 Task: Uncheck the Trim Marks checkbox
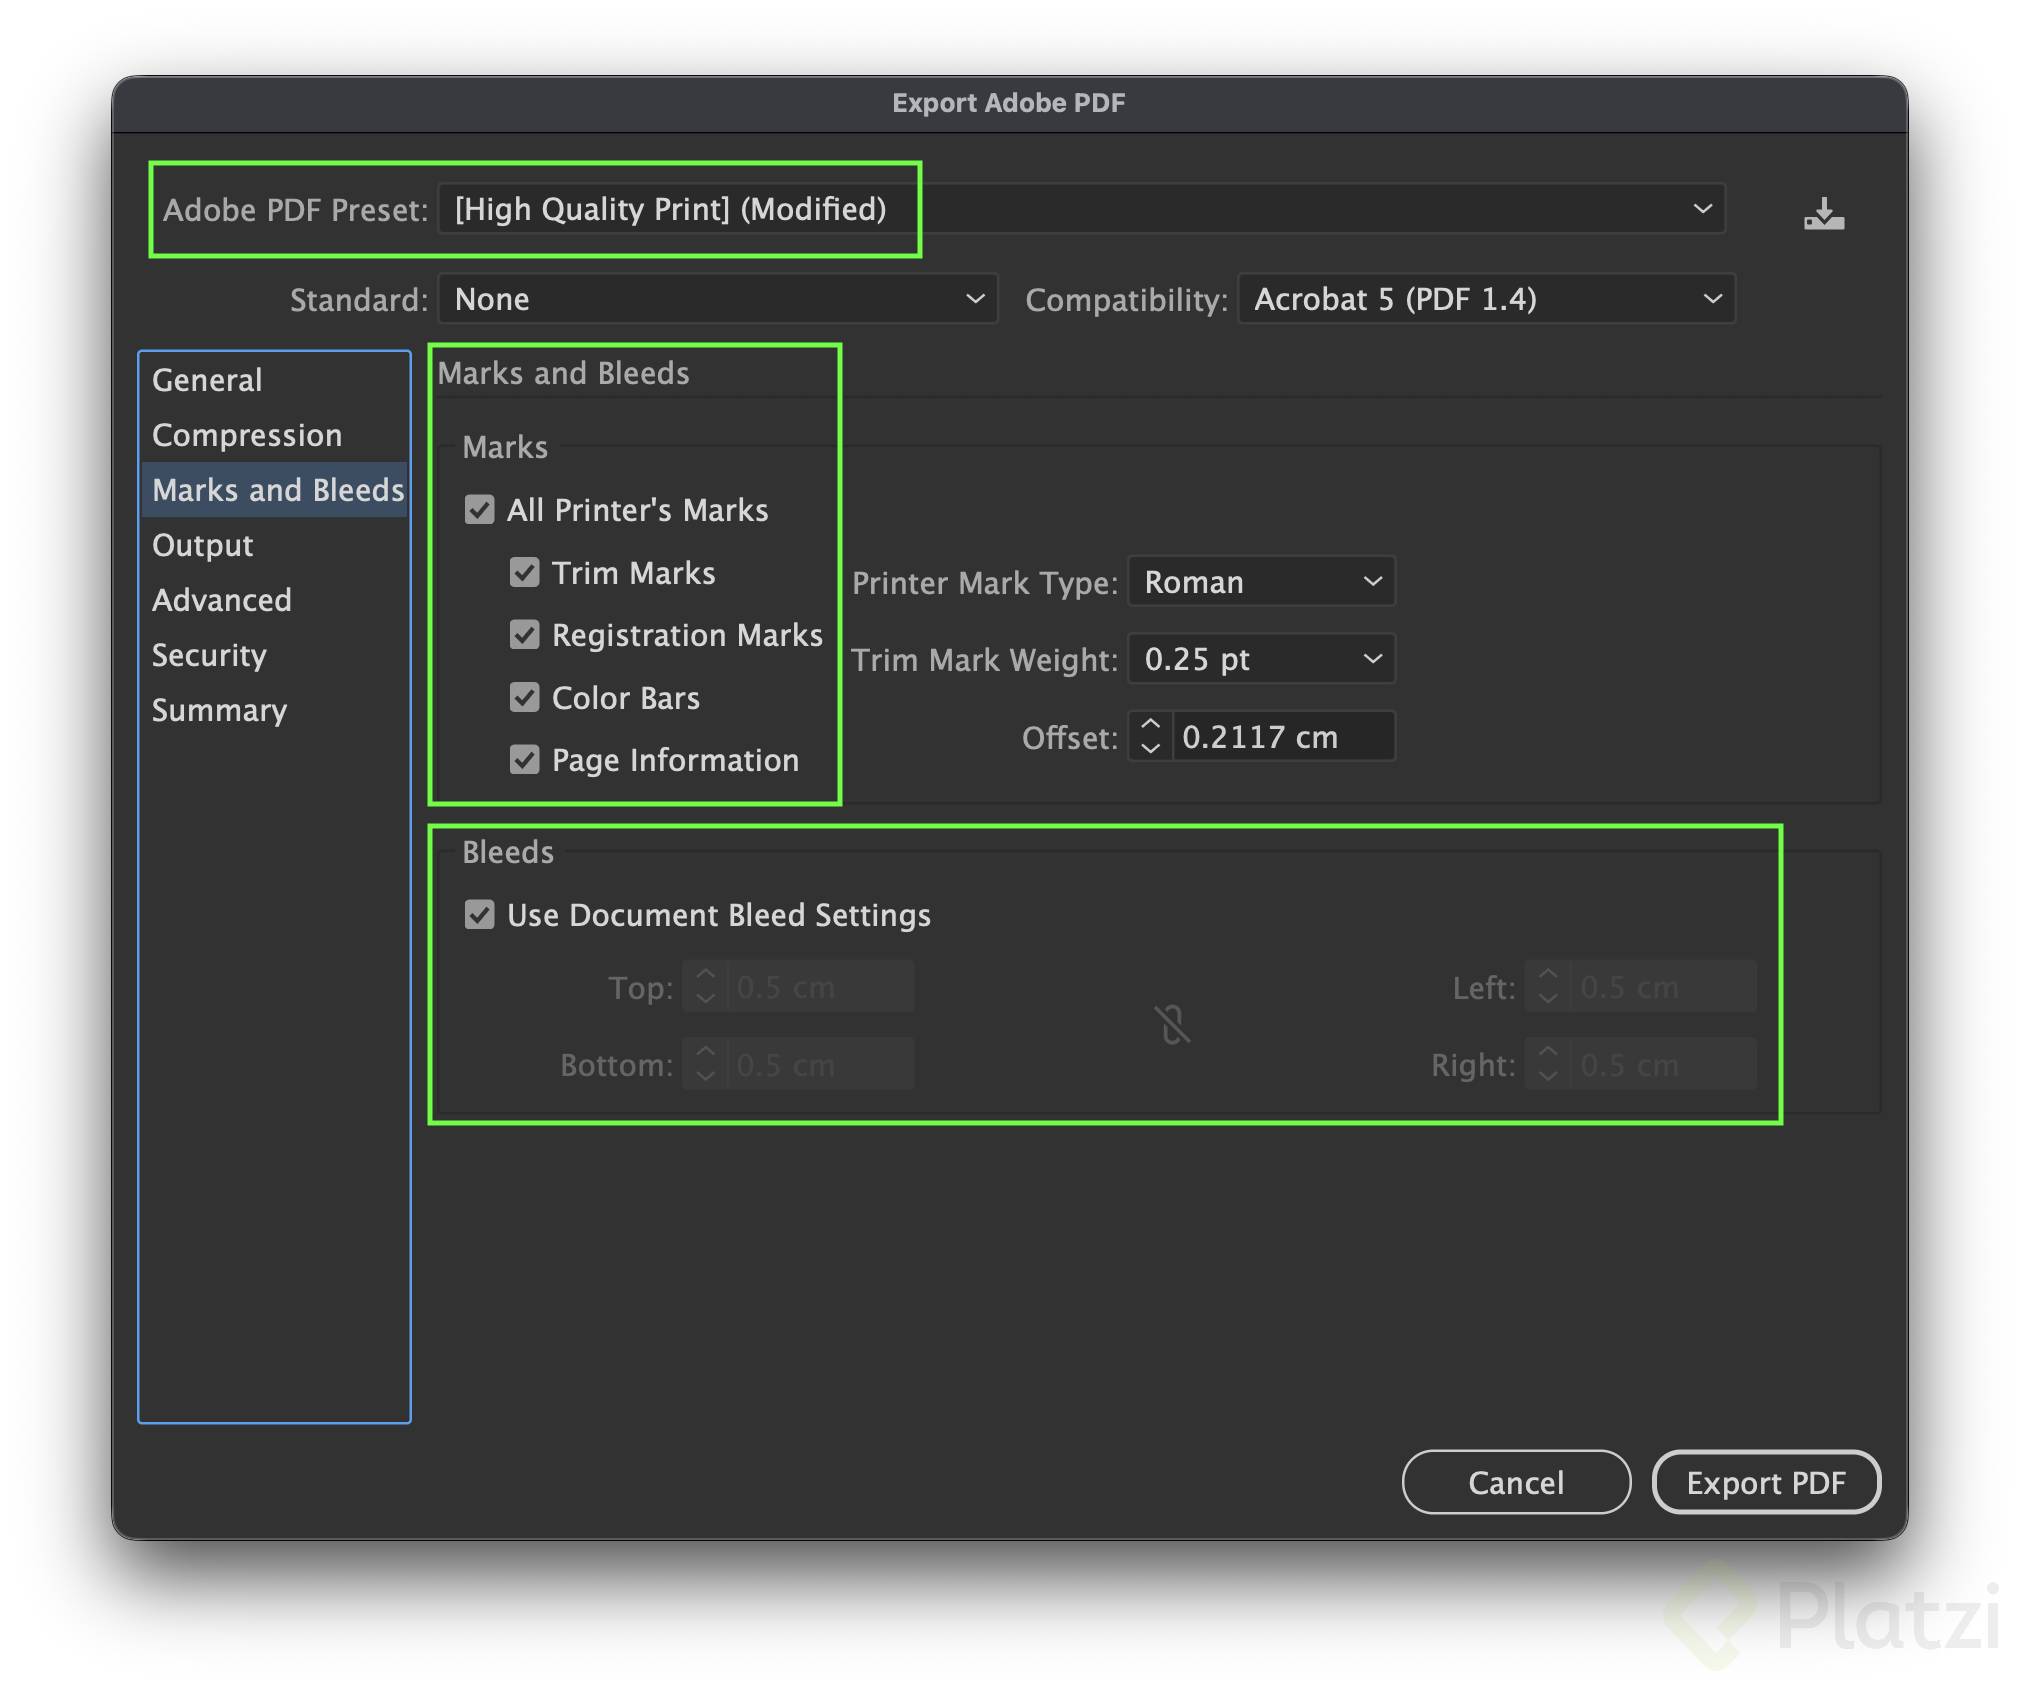(x=525, y=573)
